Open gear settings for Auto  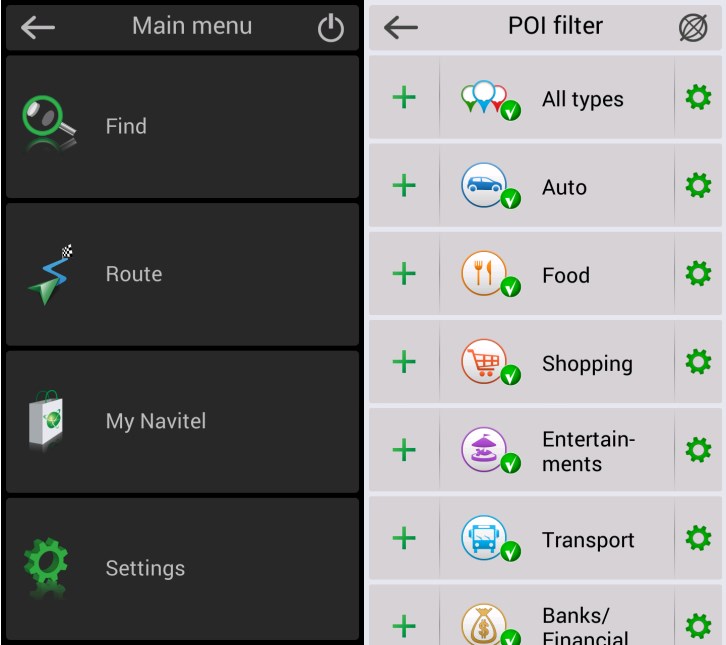698,186
